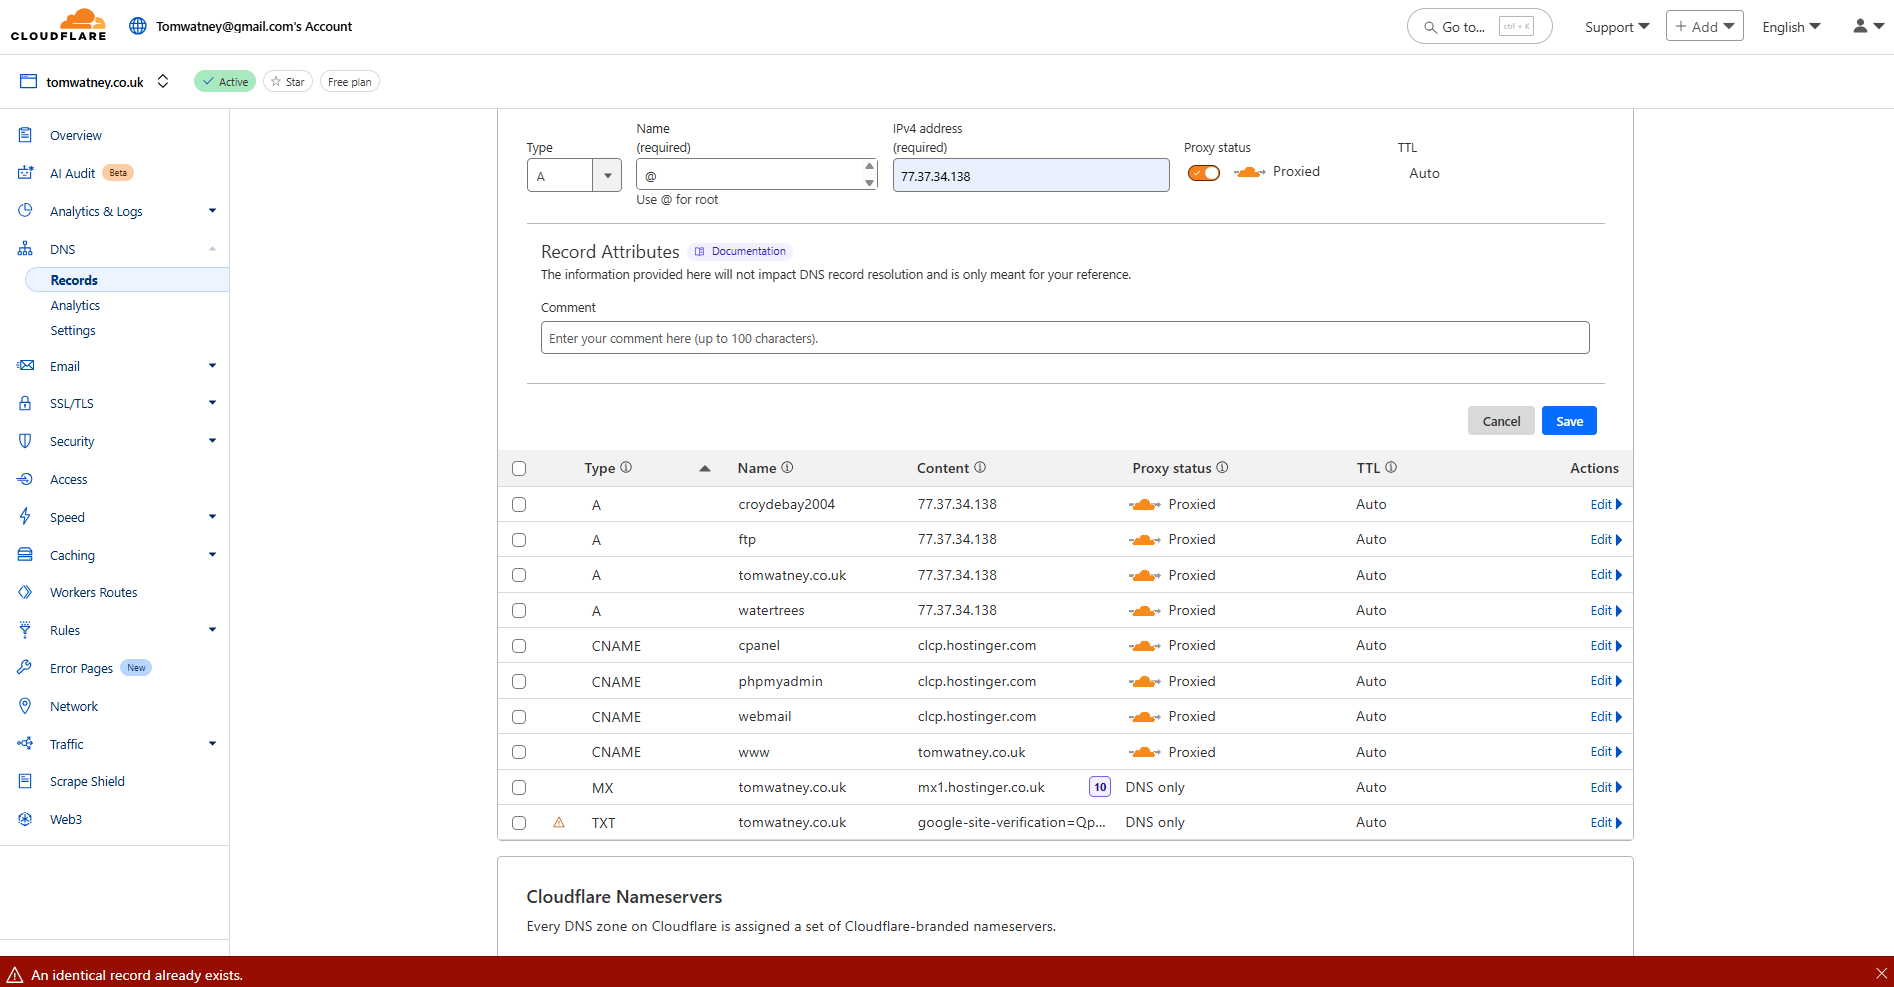The image size is (1894, 987).
Task: Click the Analytics & Logs clock icon
Action: 26,211
